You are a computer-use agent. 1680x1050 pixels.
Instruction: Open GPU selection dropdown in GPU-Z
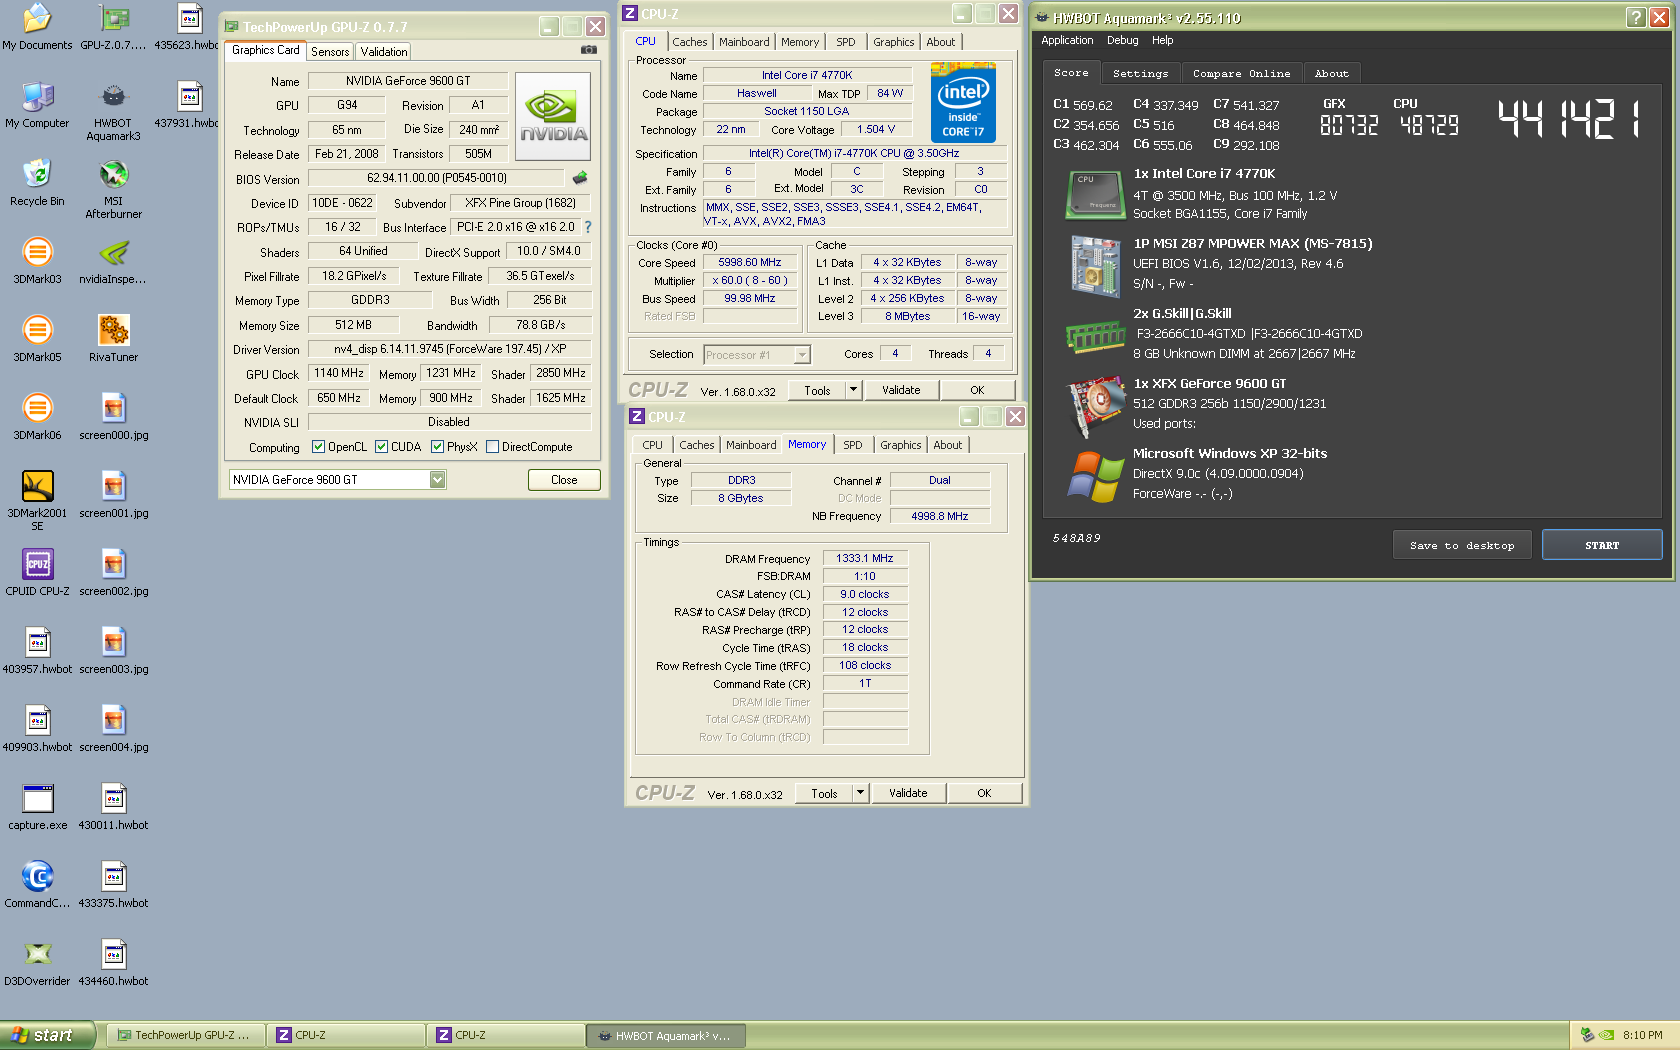437,480
